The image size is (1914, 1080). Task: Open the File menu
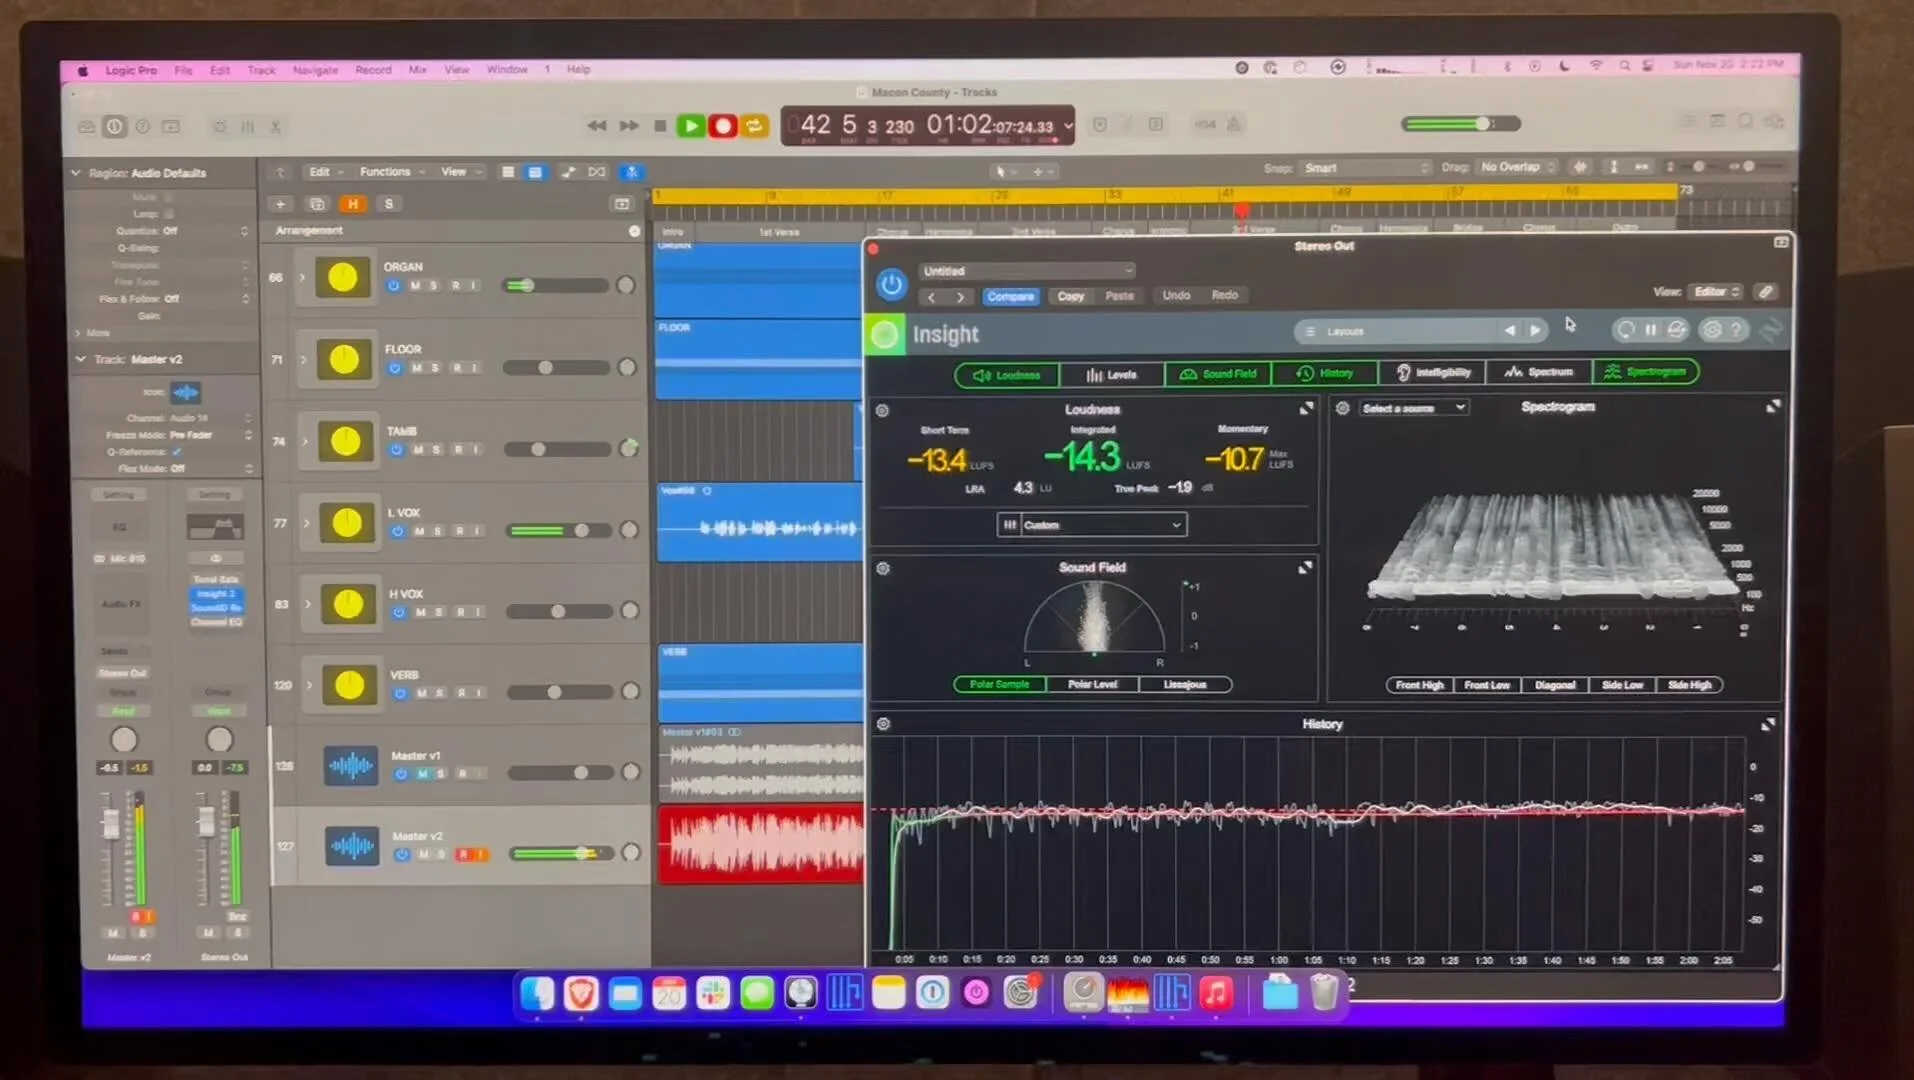click(x=183, y=70)
